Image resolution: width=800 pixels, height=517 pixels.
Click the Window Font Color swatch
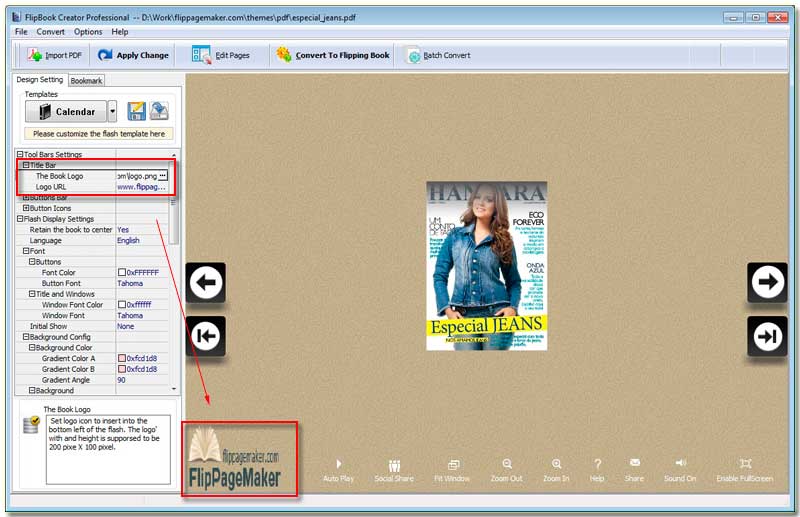(122, 304)
